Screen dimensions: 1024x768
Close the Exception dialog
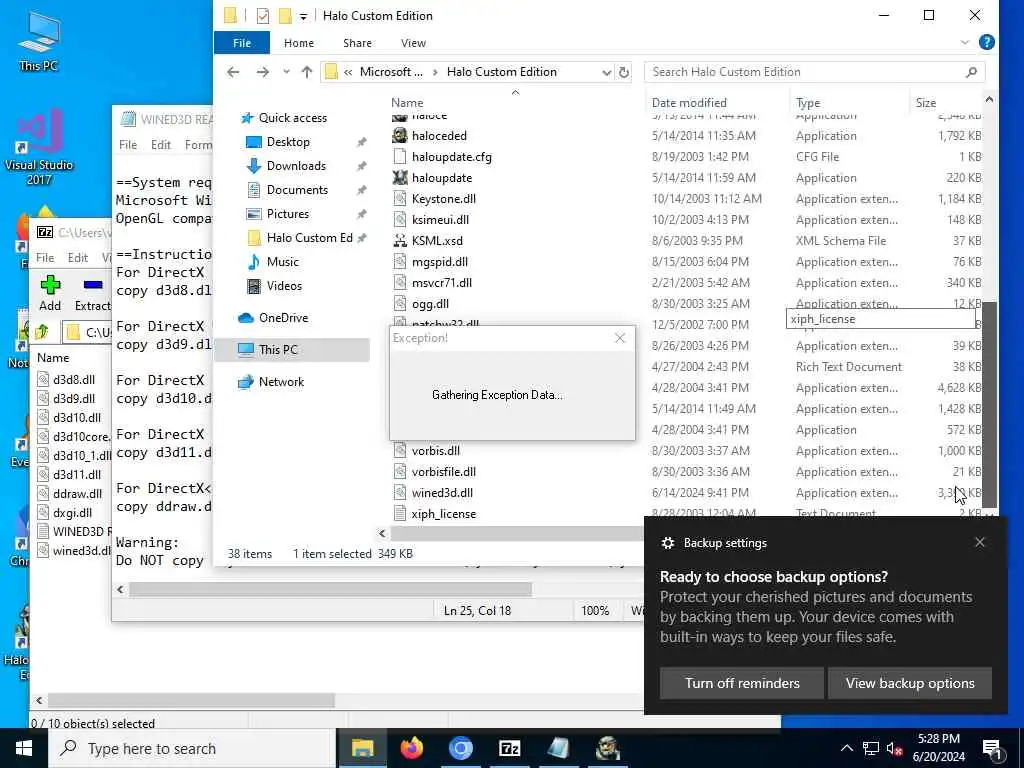tap(620, 338)
